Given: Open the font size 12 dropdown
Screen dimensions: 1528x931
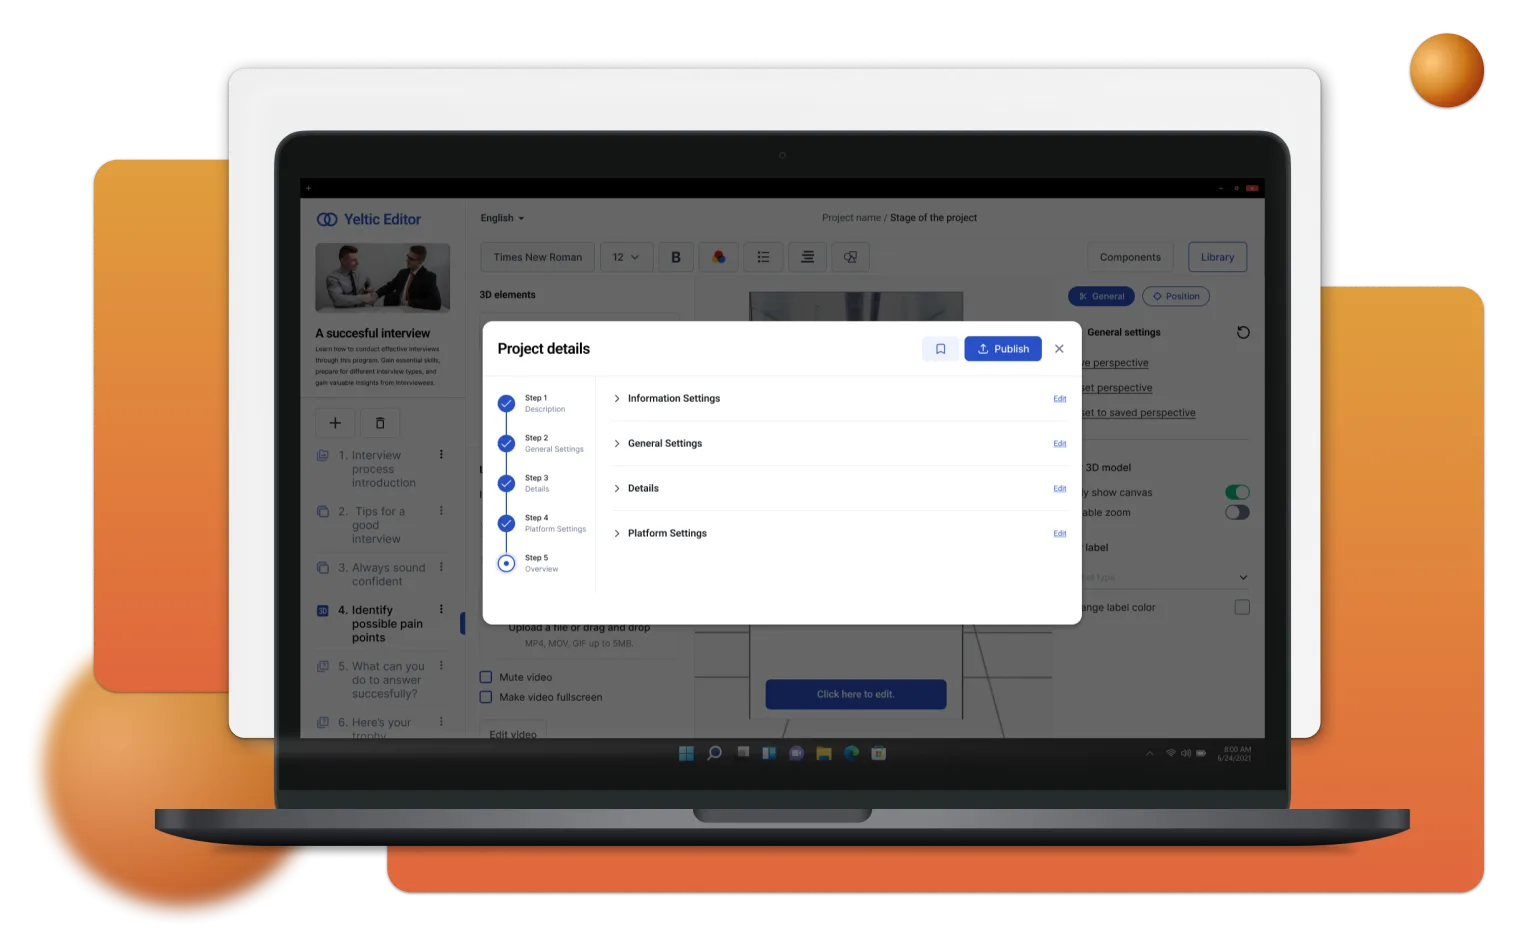Looking at the screenshot, I should (x=626, y=257).
